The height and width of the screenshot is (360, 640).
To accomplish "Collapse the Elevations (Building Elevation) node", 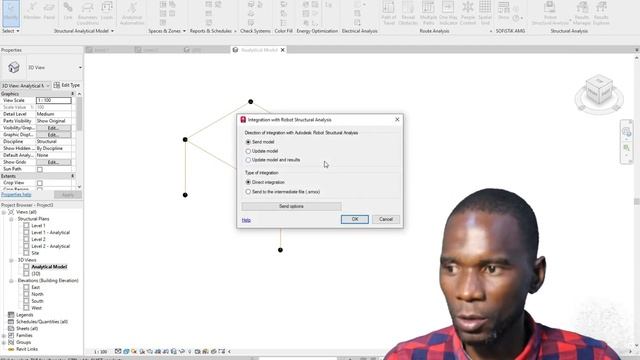I will click(x=11, y=281).
